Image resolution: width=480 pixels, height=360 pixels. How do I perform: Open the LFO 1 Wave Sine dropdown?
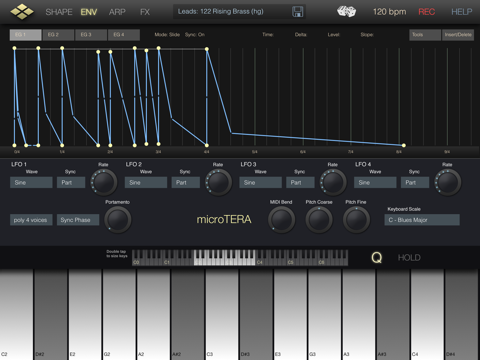coord(31,182)
